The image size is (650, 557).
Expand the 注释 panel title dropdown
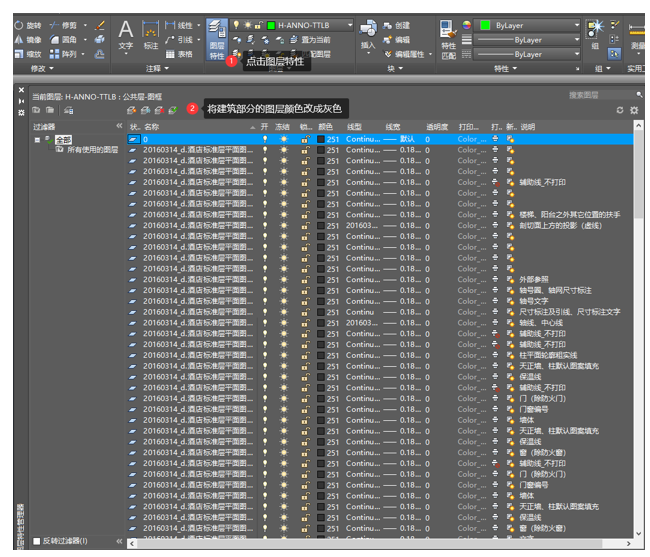[x=159, y=68]
